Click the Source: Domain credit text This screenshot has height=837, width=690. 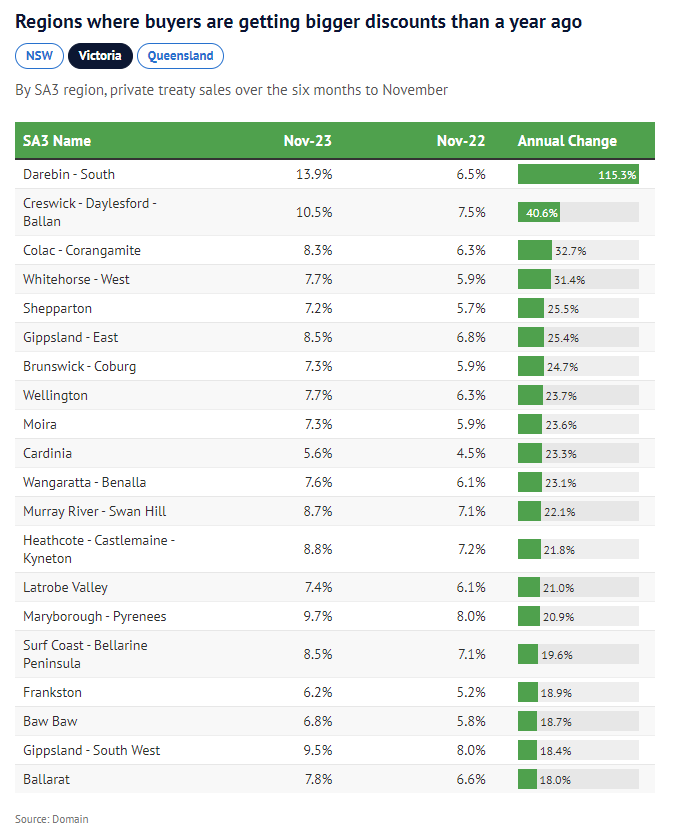coord(52,819)
